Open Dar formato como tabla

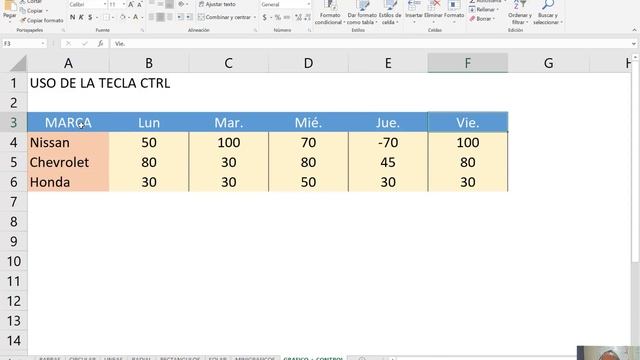(362, 13)
